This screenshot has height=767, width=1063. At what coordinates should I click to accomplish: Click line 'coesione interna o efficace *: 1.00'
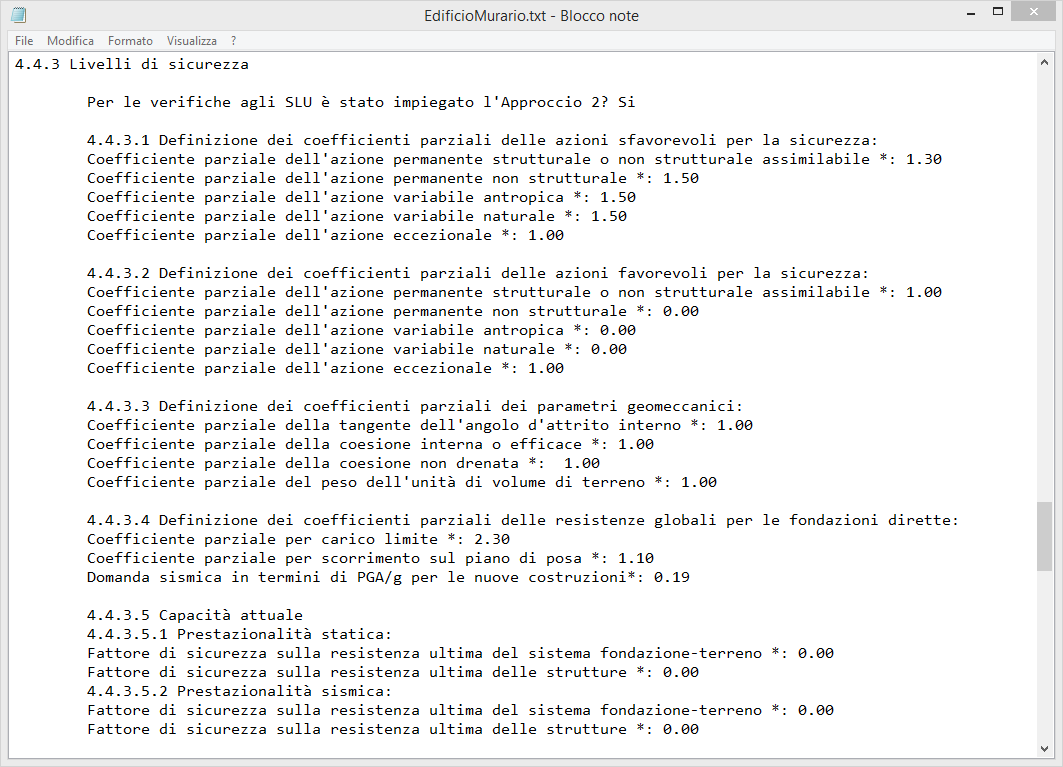[x=370, y=444]
